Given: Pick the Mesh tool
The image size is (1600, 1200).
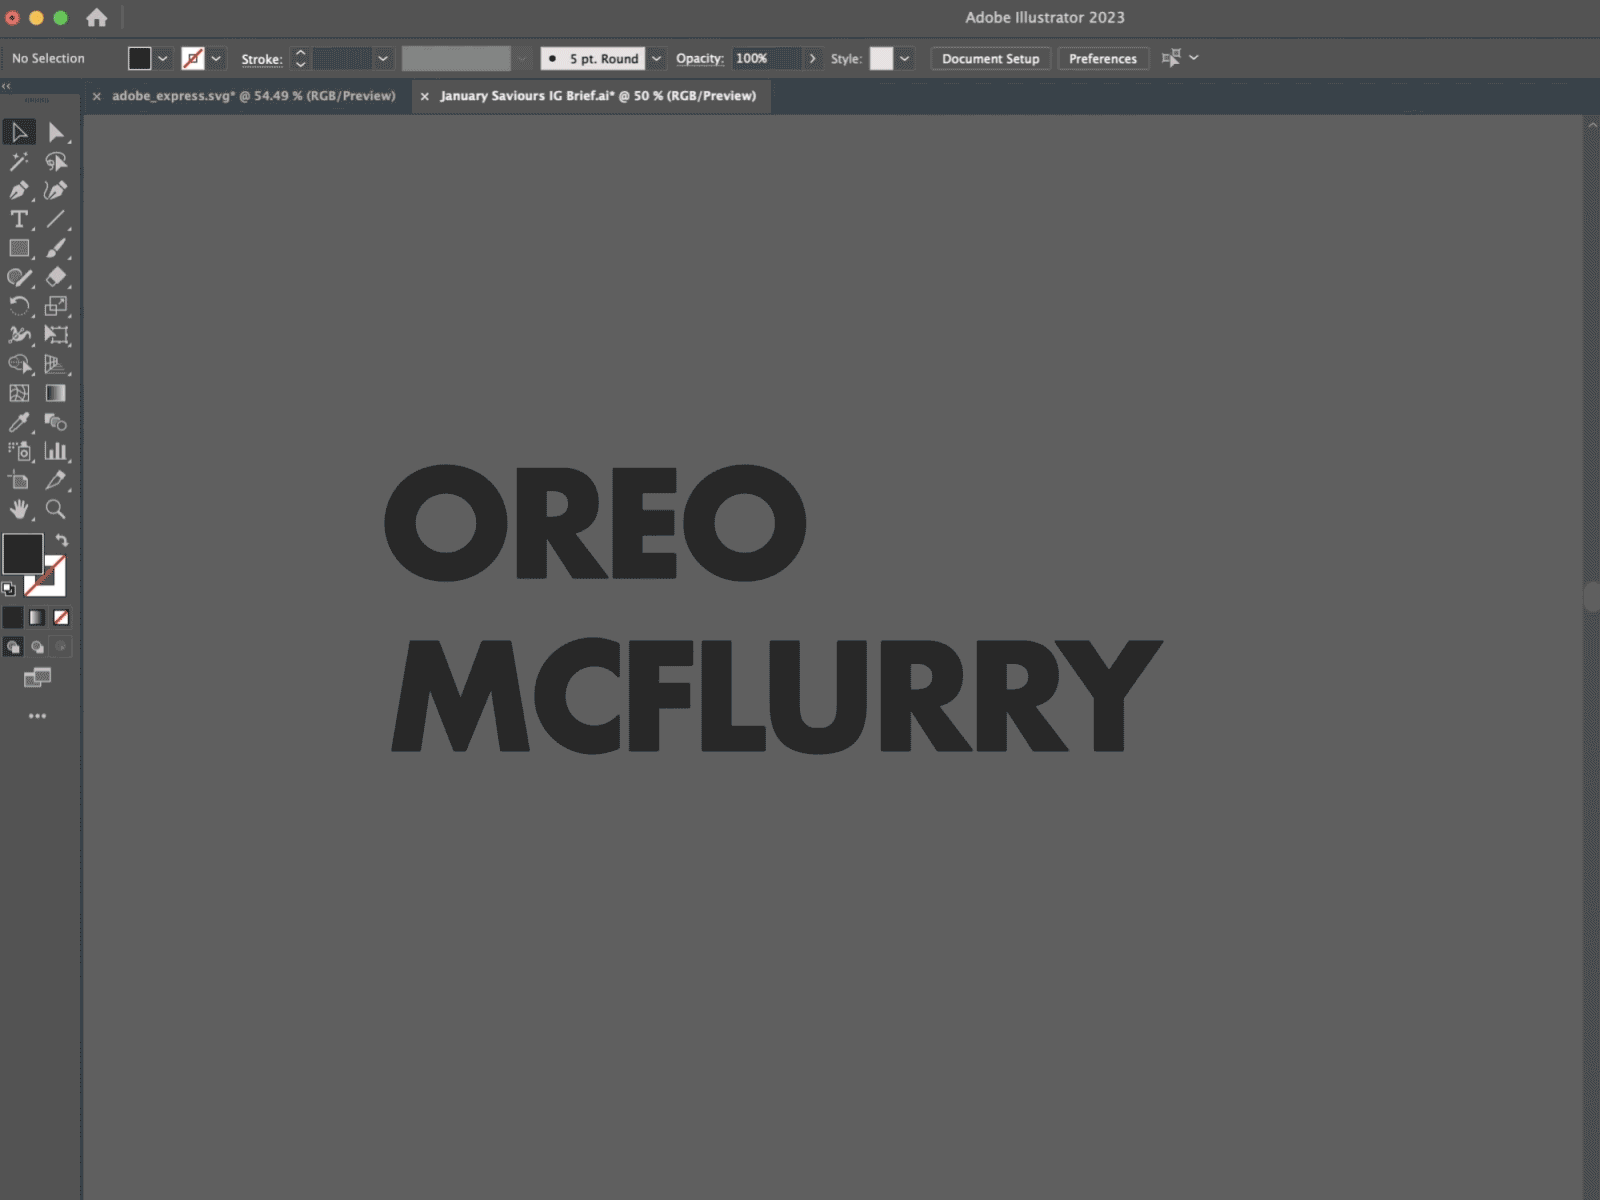Looking at the screenshot, I should pyautogui.click(x=19, y=393).
